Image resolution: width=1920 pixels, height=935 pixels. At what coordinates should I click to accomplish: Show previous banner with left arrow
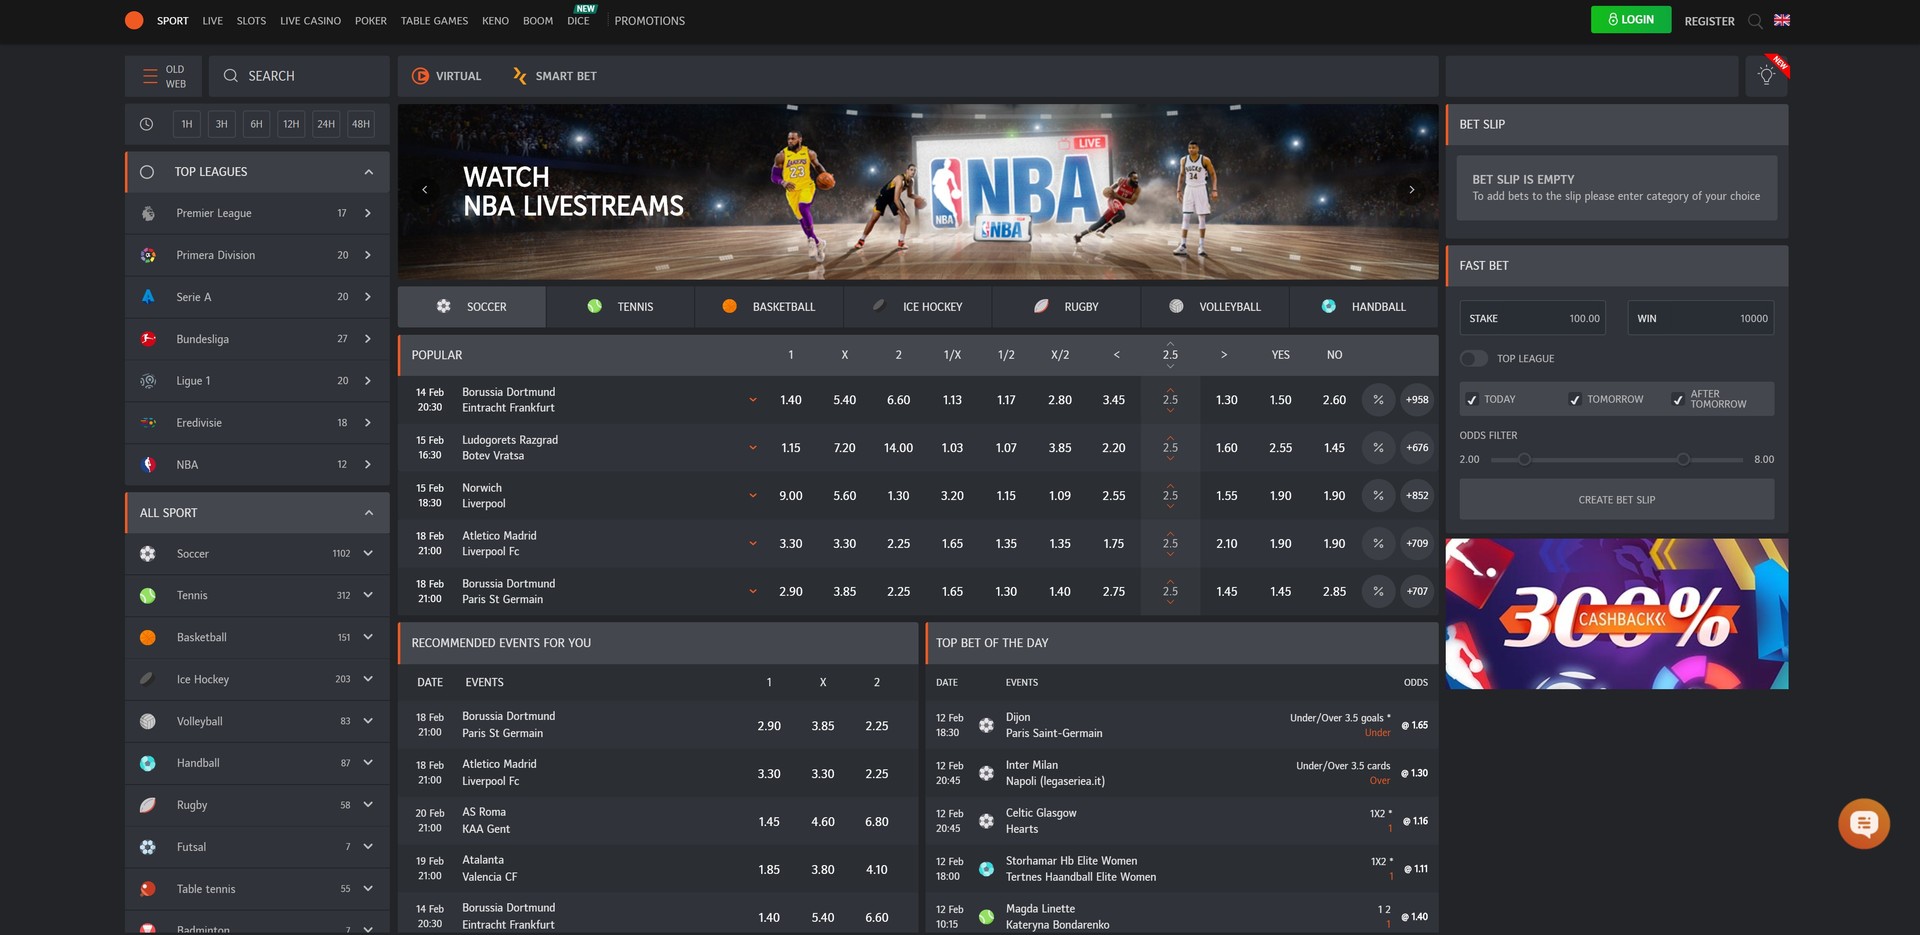click(x=425, y=190)
